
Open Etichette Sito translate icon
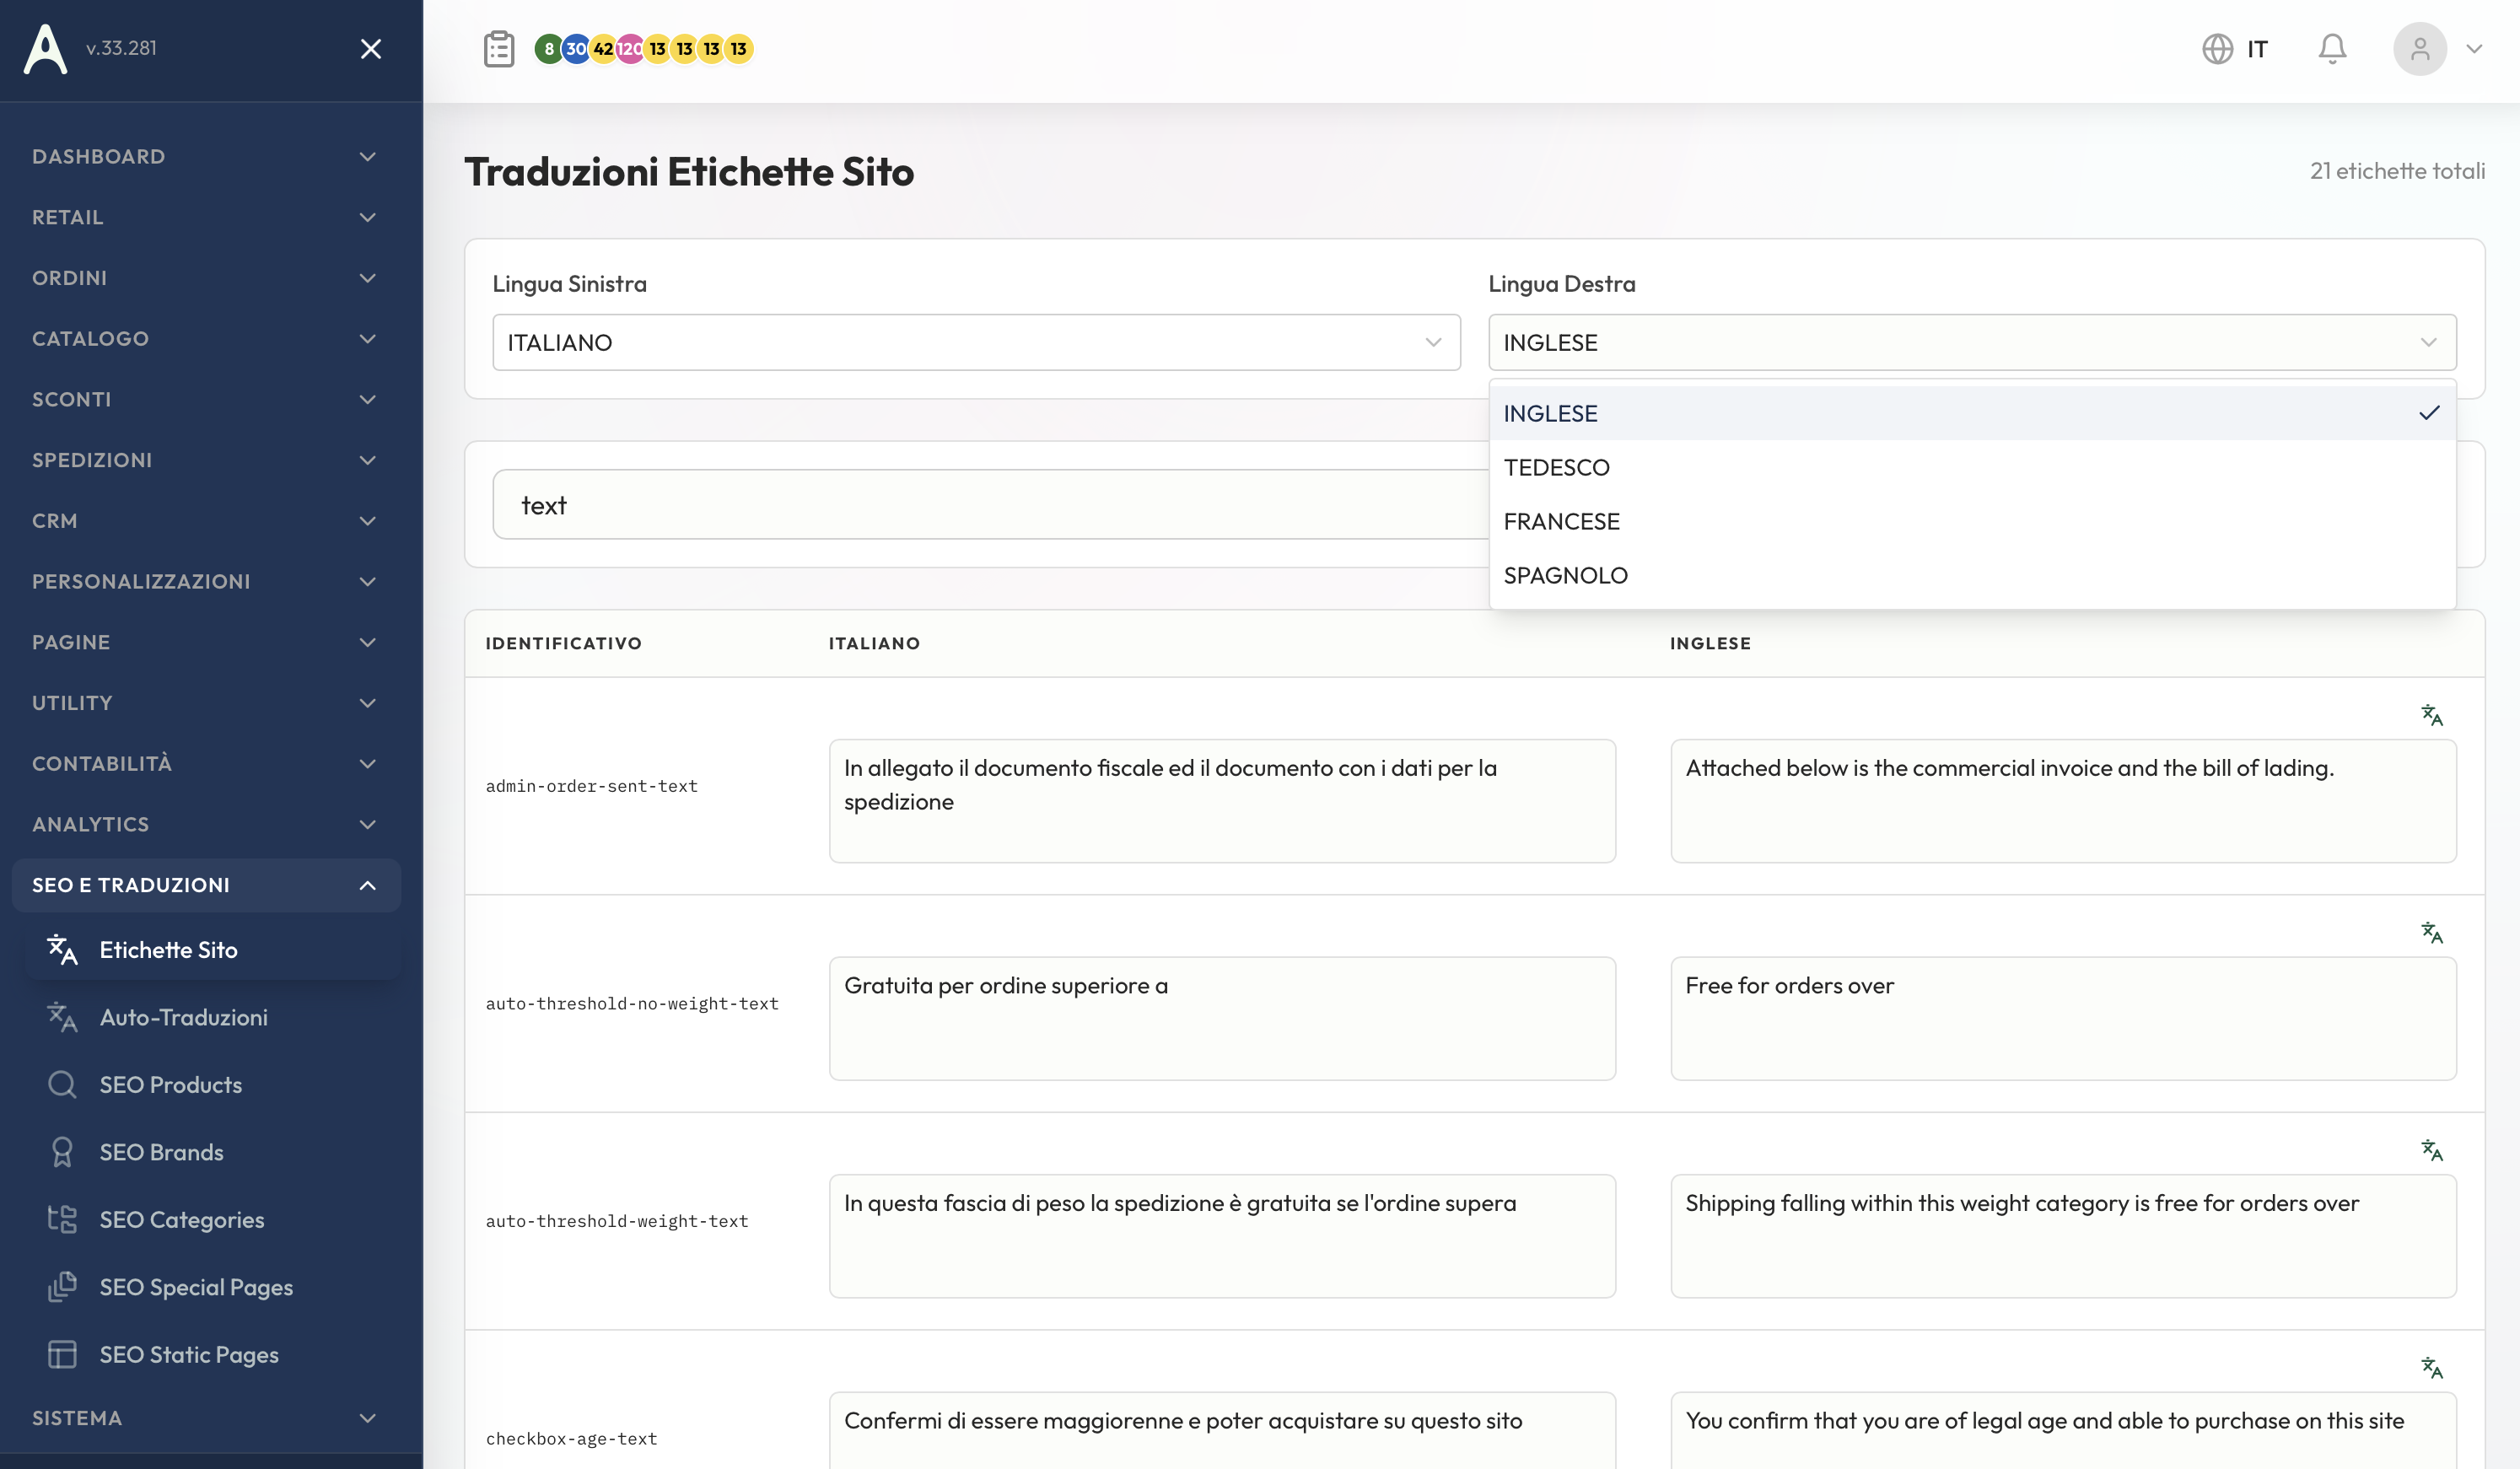coord(62,950)
